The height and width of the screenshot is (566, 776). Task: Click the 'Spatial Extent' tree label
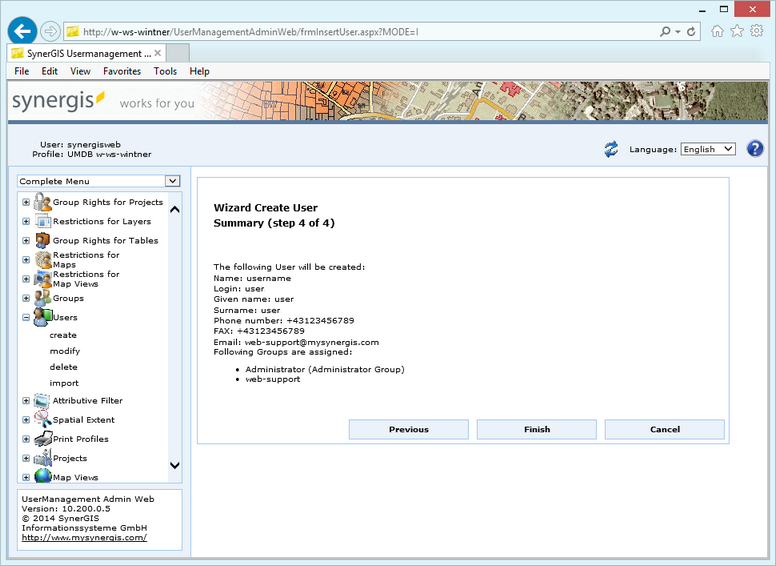tap(84, 420)
